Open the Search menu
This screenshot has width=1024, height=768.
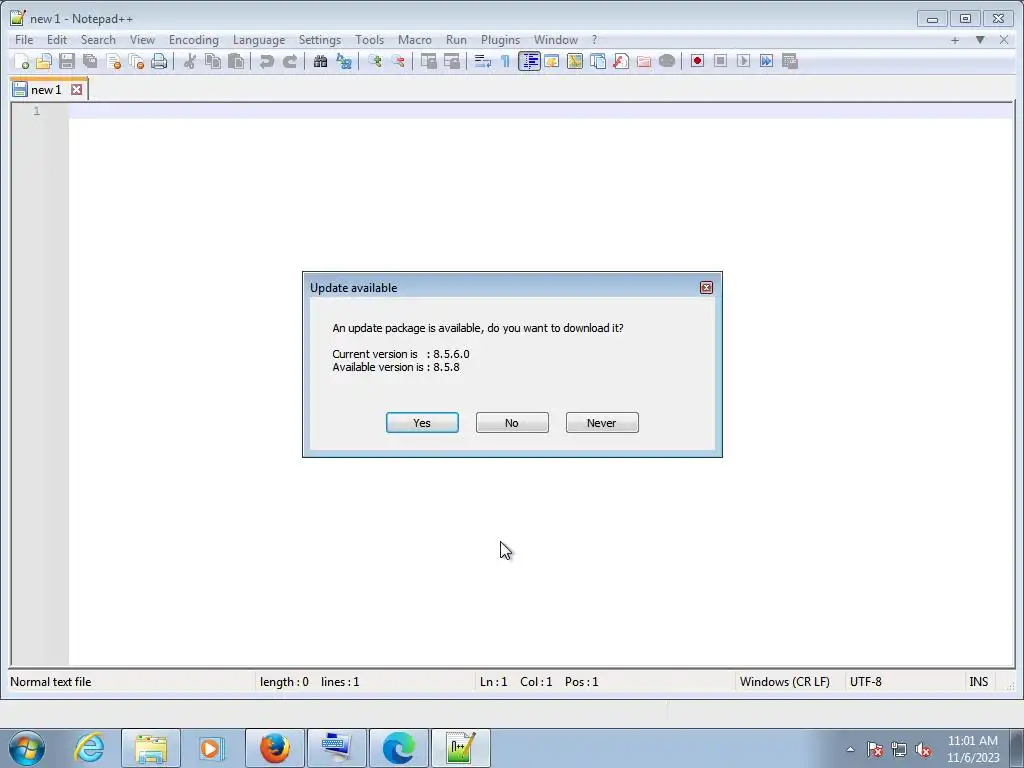pos(98,40)
